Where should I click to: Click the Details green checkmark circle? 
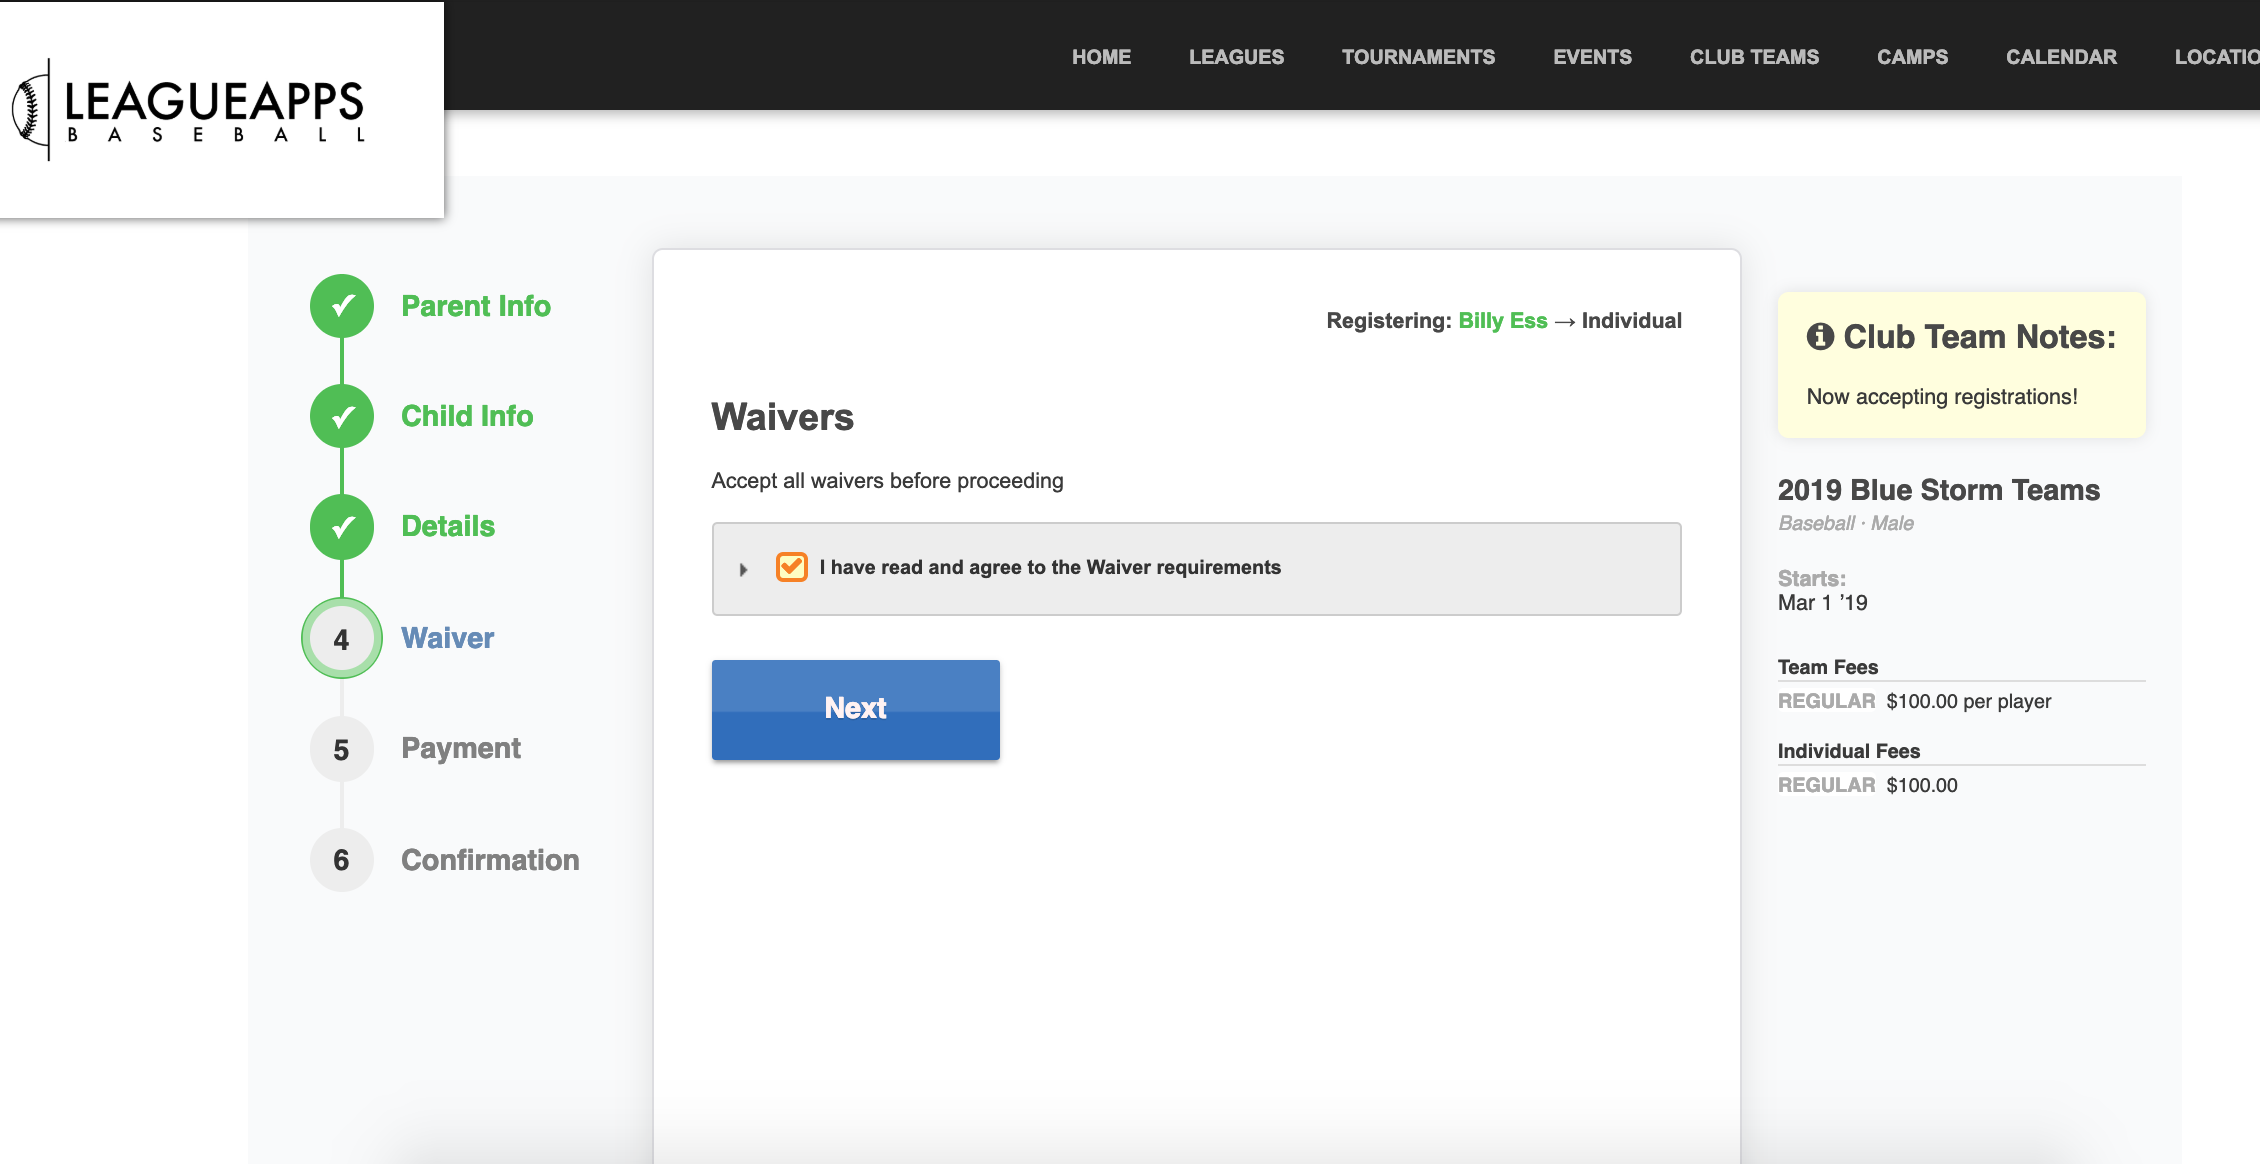[x=342, y=526]
